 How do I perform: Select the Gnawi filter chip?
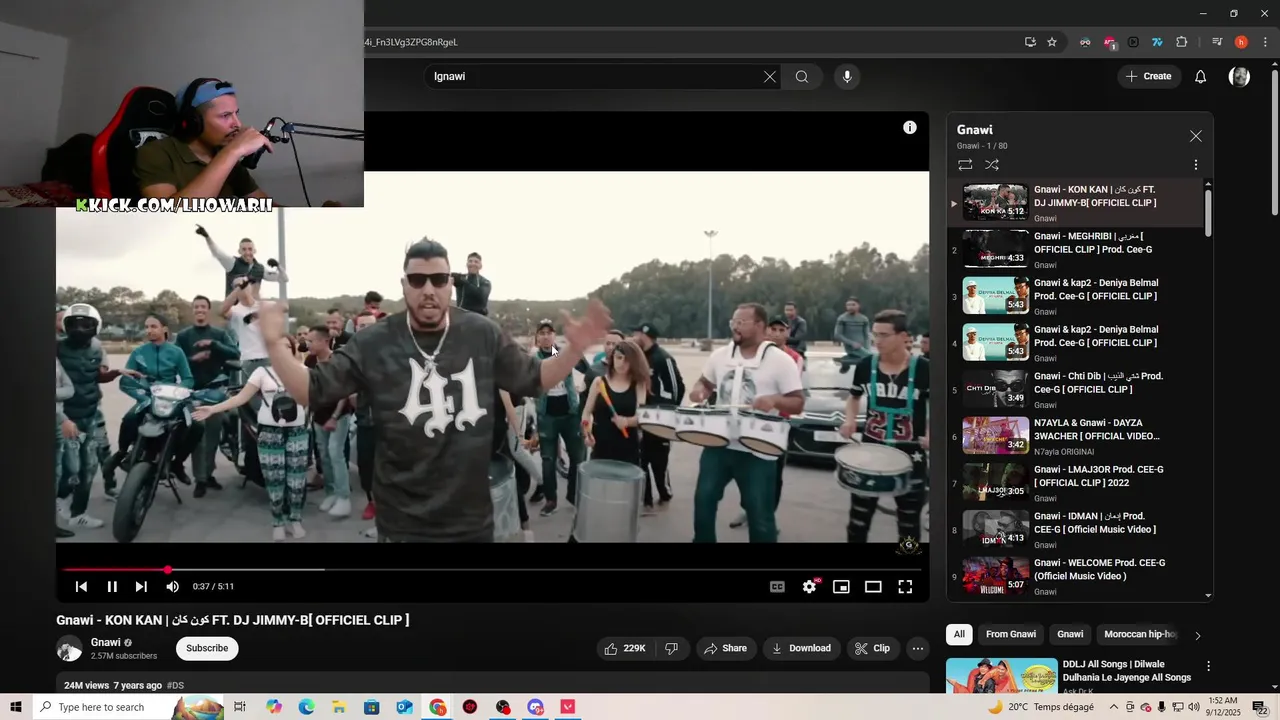pyautogui.click(x=1070, y=634)
